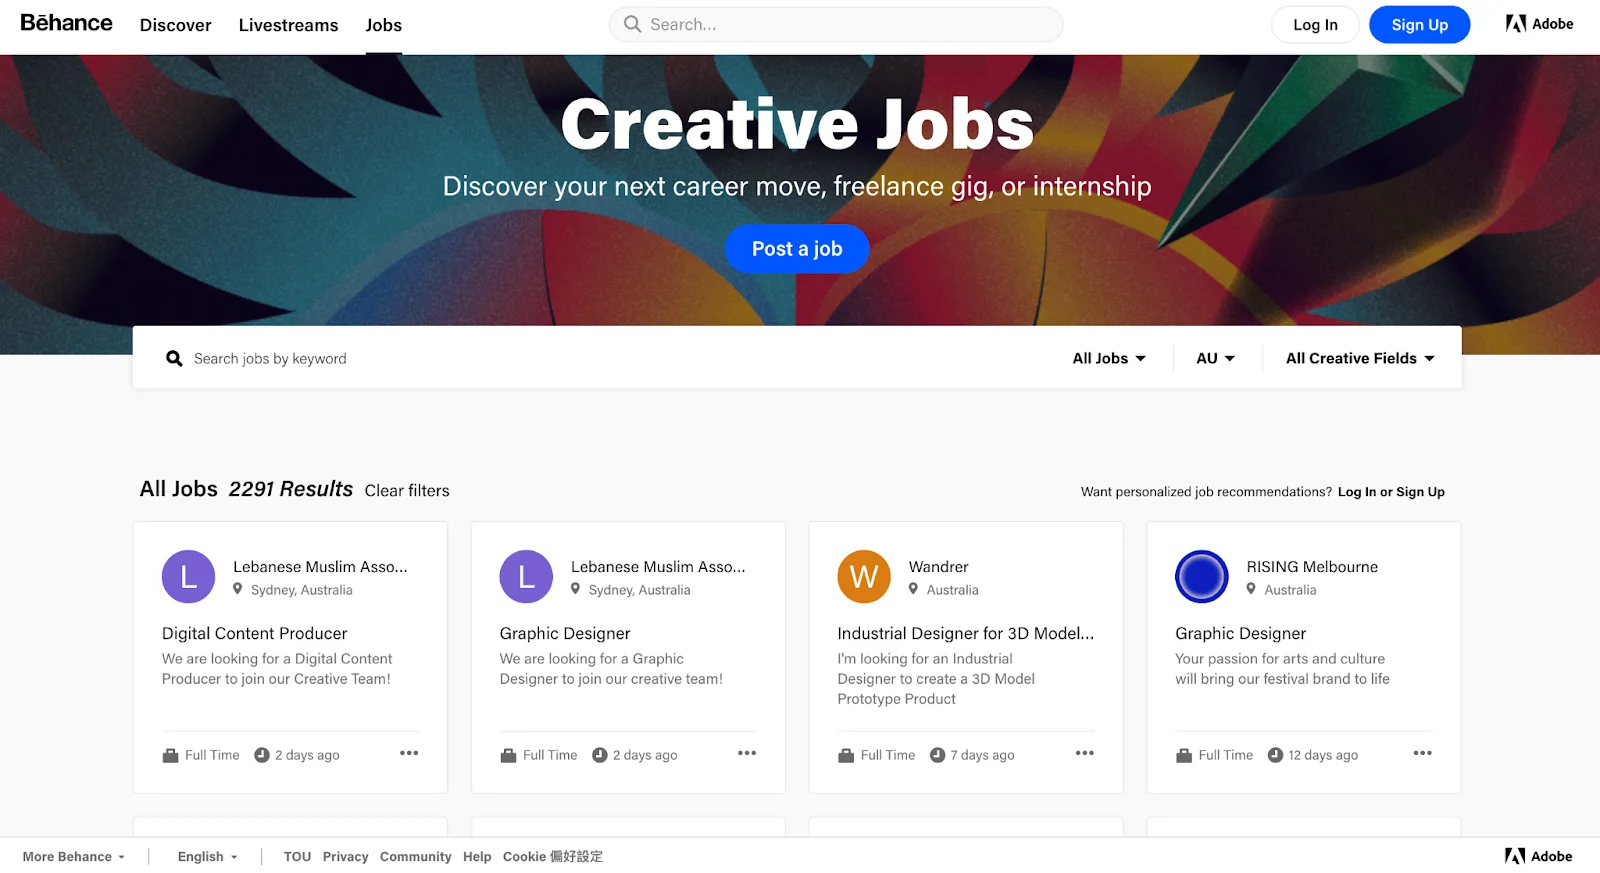Click the Behance logo
This screenshot has width=1600, height=873.
[66, 23]
